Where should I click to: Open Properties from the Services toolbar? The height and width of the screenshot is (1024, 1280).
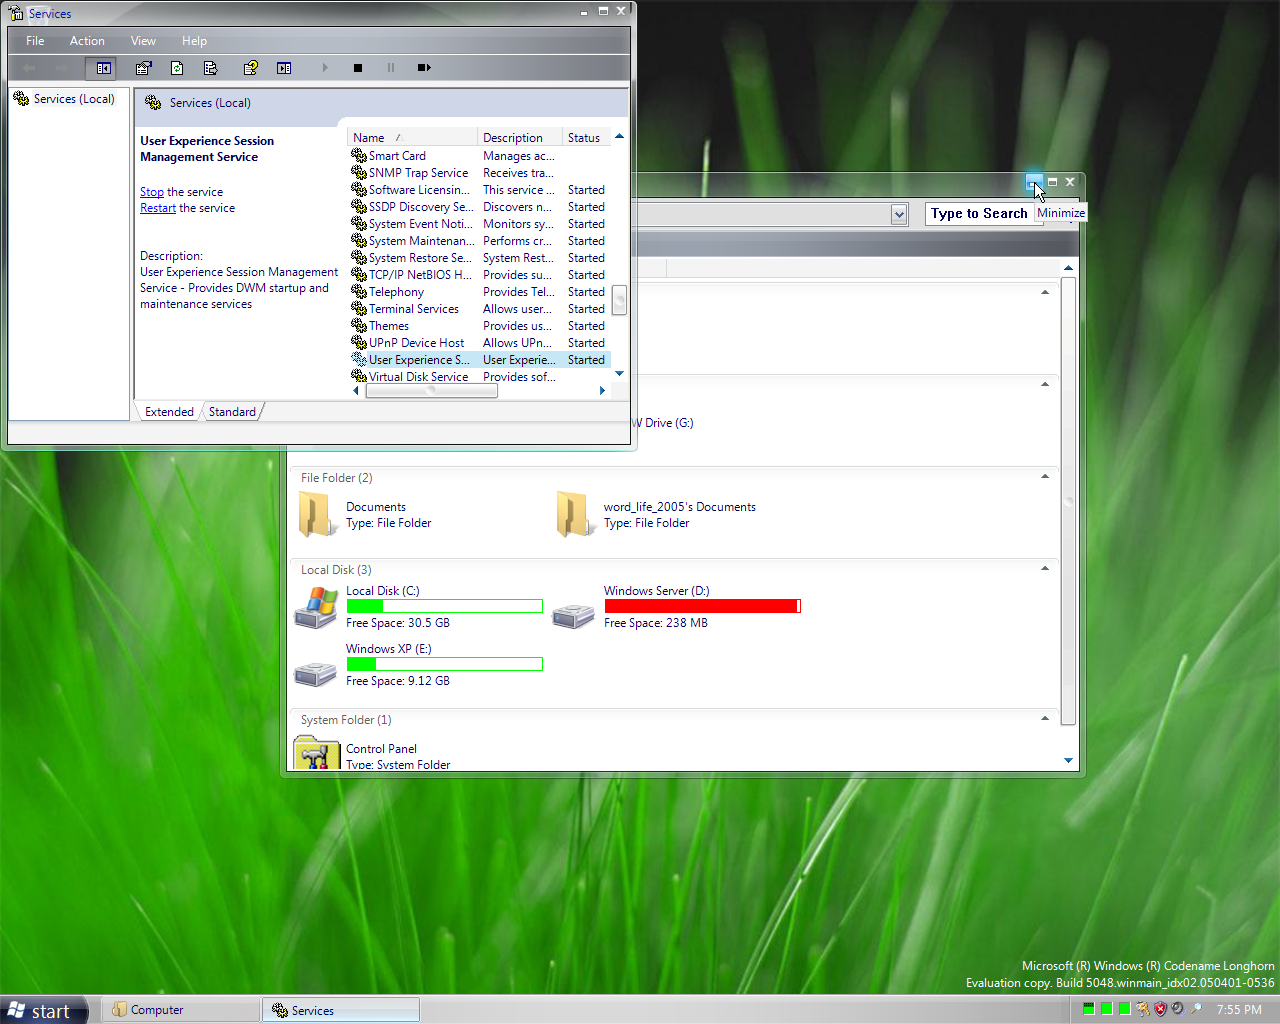(x=144, y=68)
